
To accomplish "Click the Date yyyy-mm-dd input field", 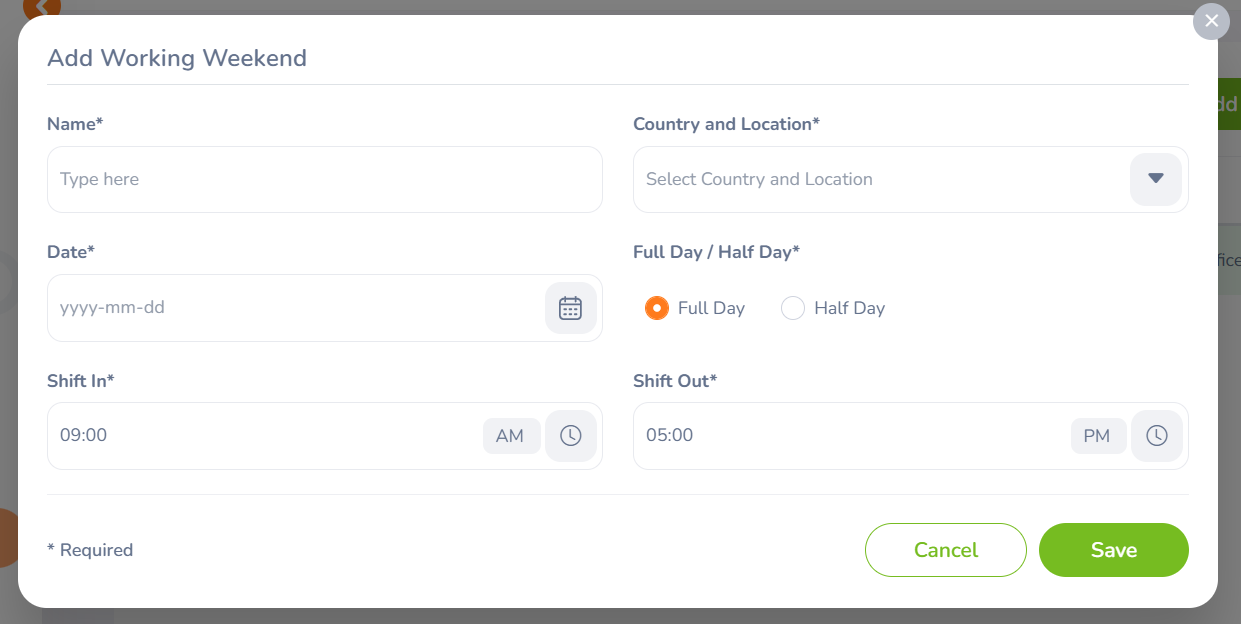I will pyautogui.click(x=295, y=308).
